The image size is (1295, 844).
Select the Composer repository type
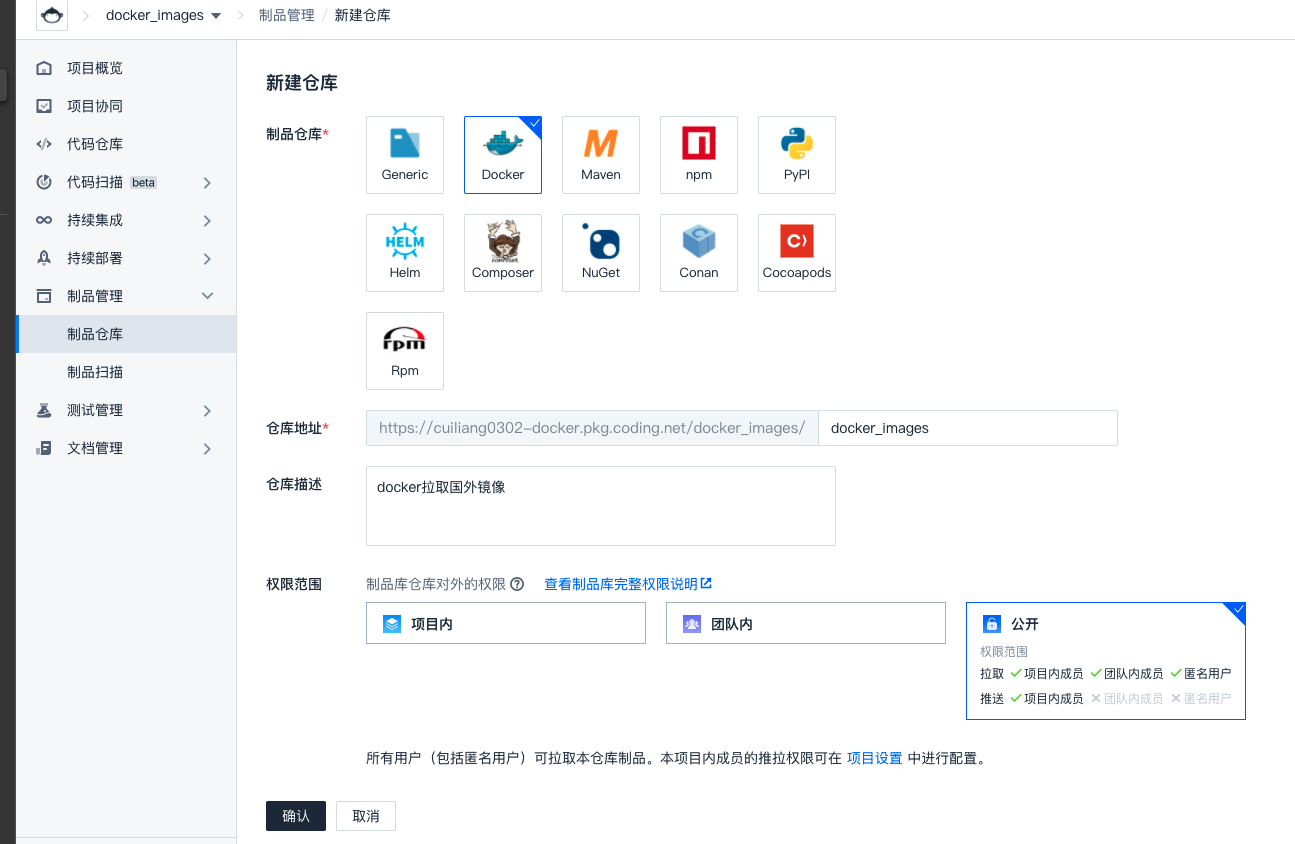[503, 253]
